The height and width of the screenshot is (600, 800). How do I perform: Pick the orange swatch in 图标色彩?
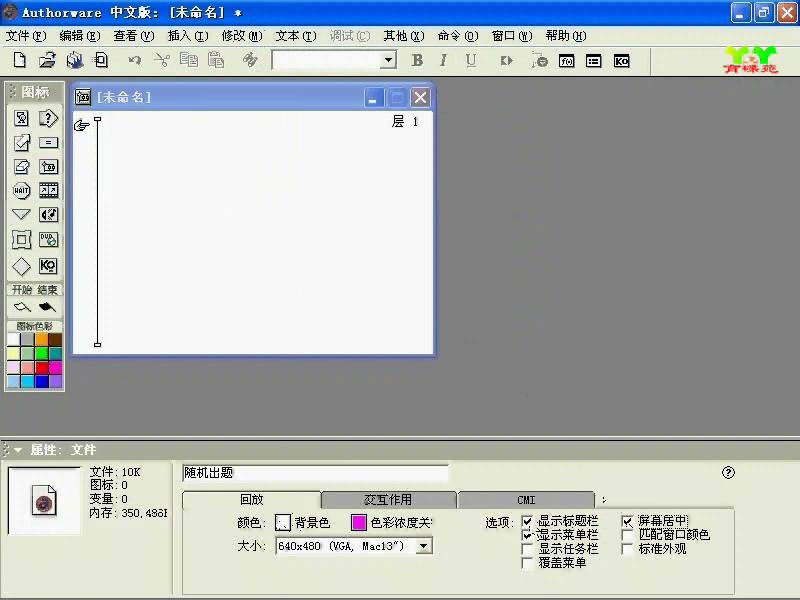(42, 339)
